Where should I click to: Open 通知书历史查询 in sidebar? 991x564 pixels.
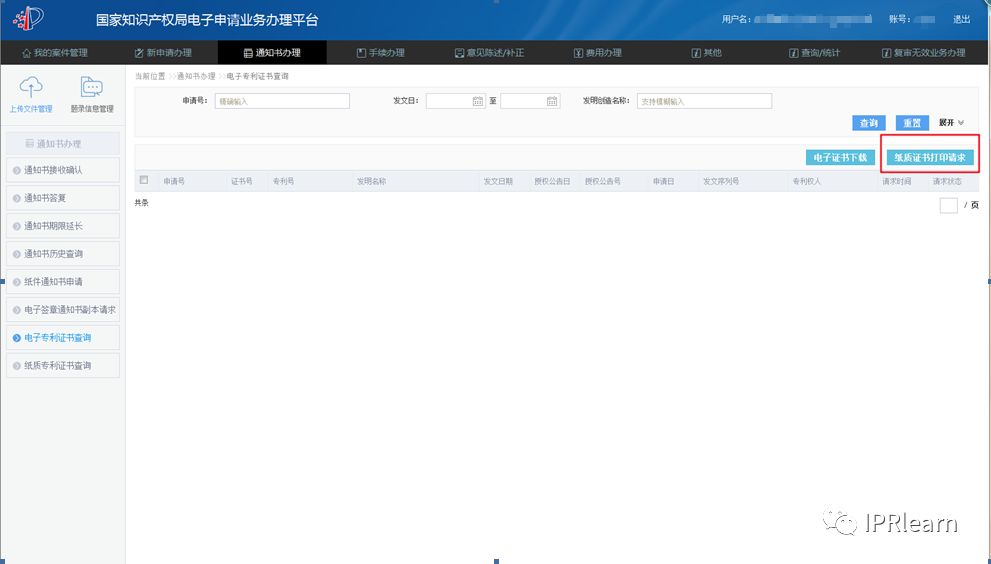click(63, 254)
